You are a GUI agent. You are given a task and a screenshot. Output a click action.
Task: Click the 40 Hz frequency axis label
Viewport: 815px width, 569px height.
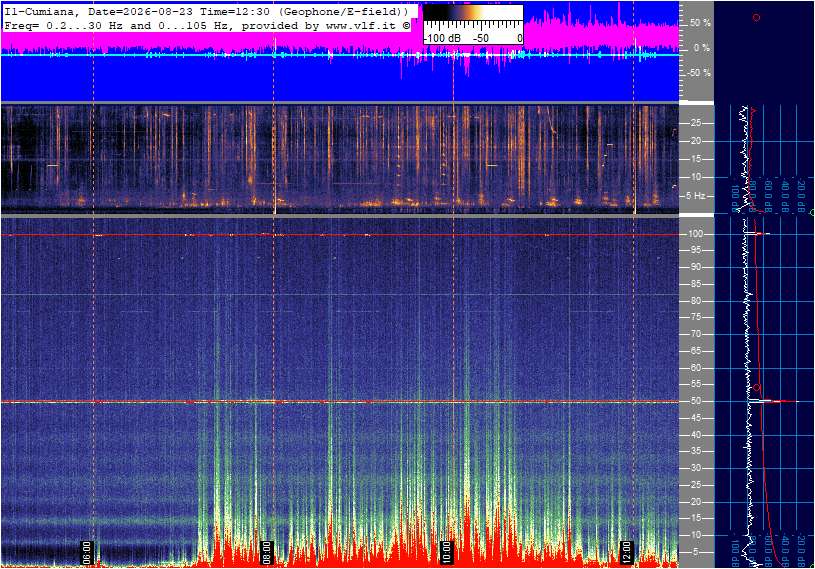point(695,435)
